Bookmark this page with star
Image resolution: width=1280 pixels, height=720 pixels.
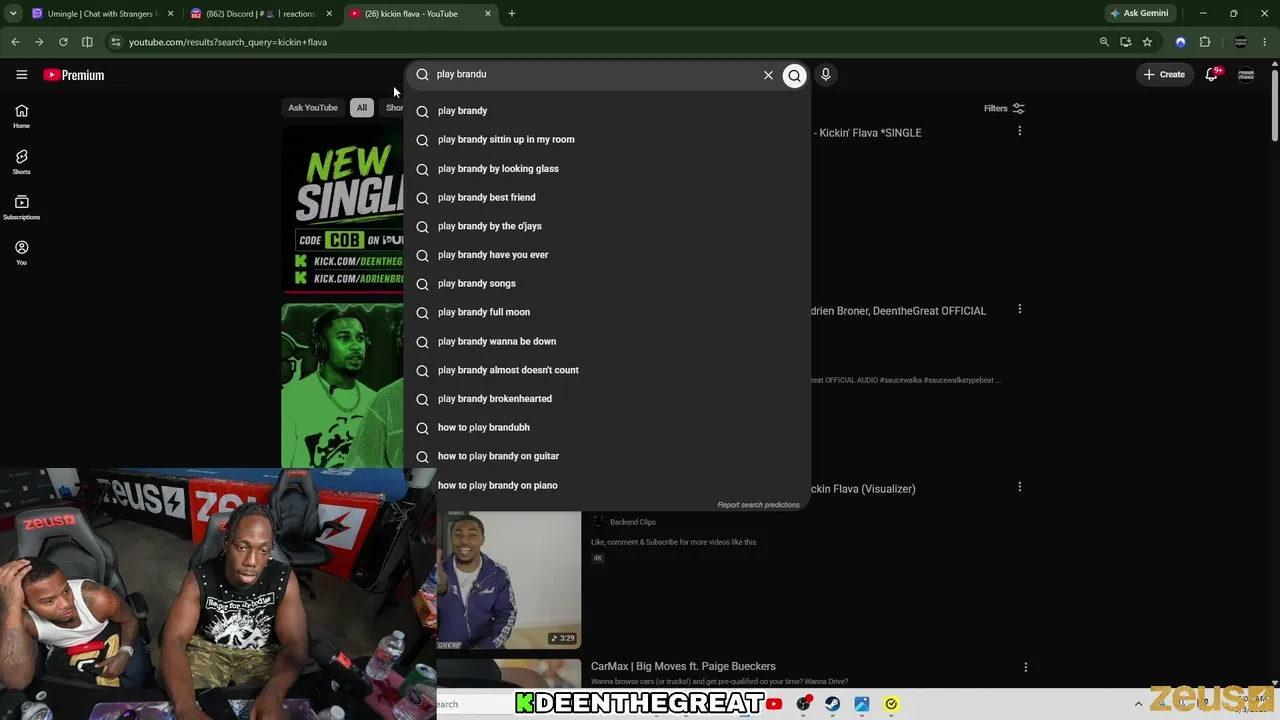pos(1147,42)
